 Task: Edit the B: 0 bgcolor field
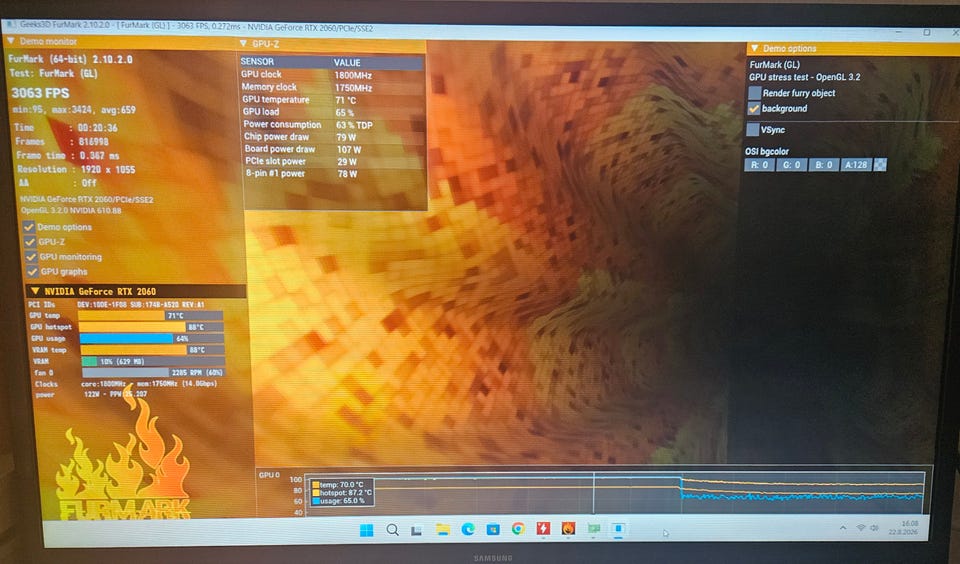pos(823,165)
